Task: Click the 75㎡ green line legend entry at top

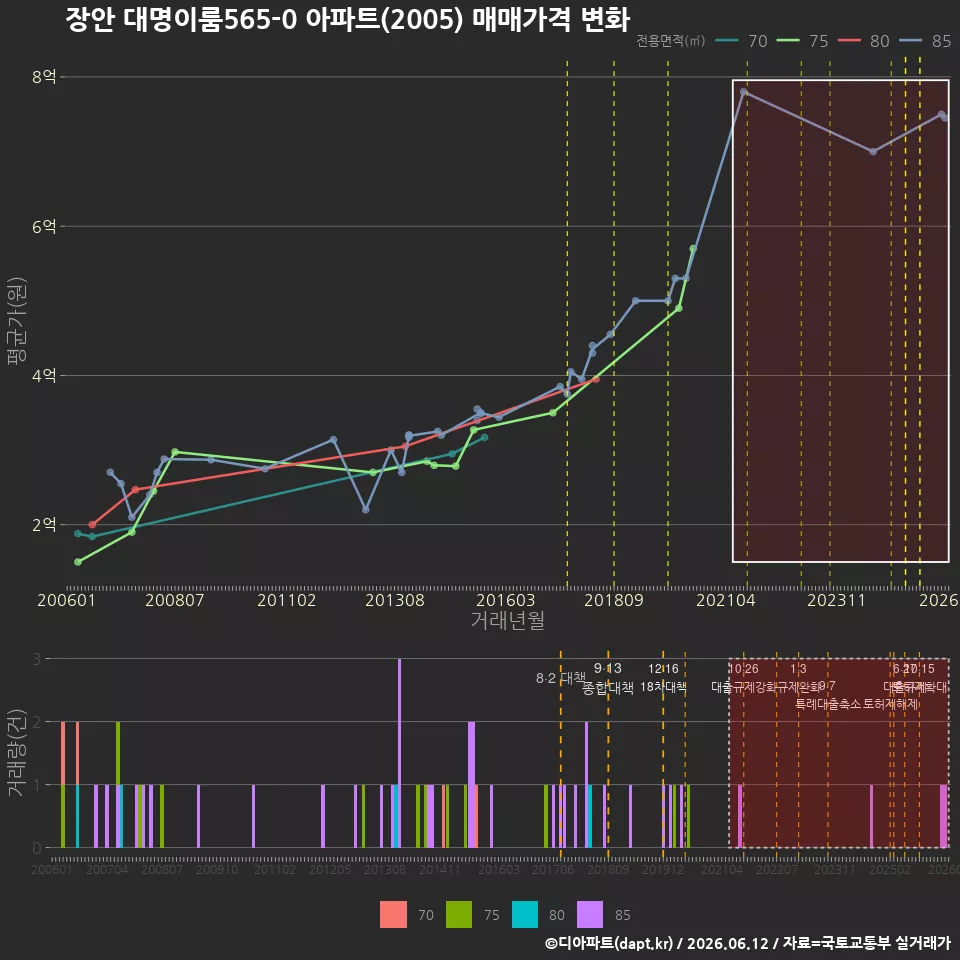Action: [802, 41]
